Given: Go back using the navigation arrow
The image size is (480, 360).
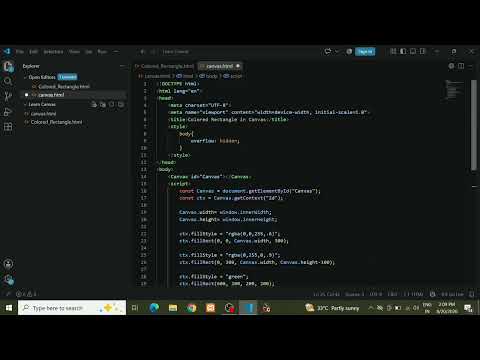Looking at the screenshot, I should (142, 52).
